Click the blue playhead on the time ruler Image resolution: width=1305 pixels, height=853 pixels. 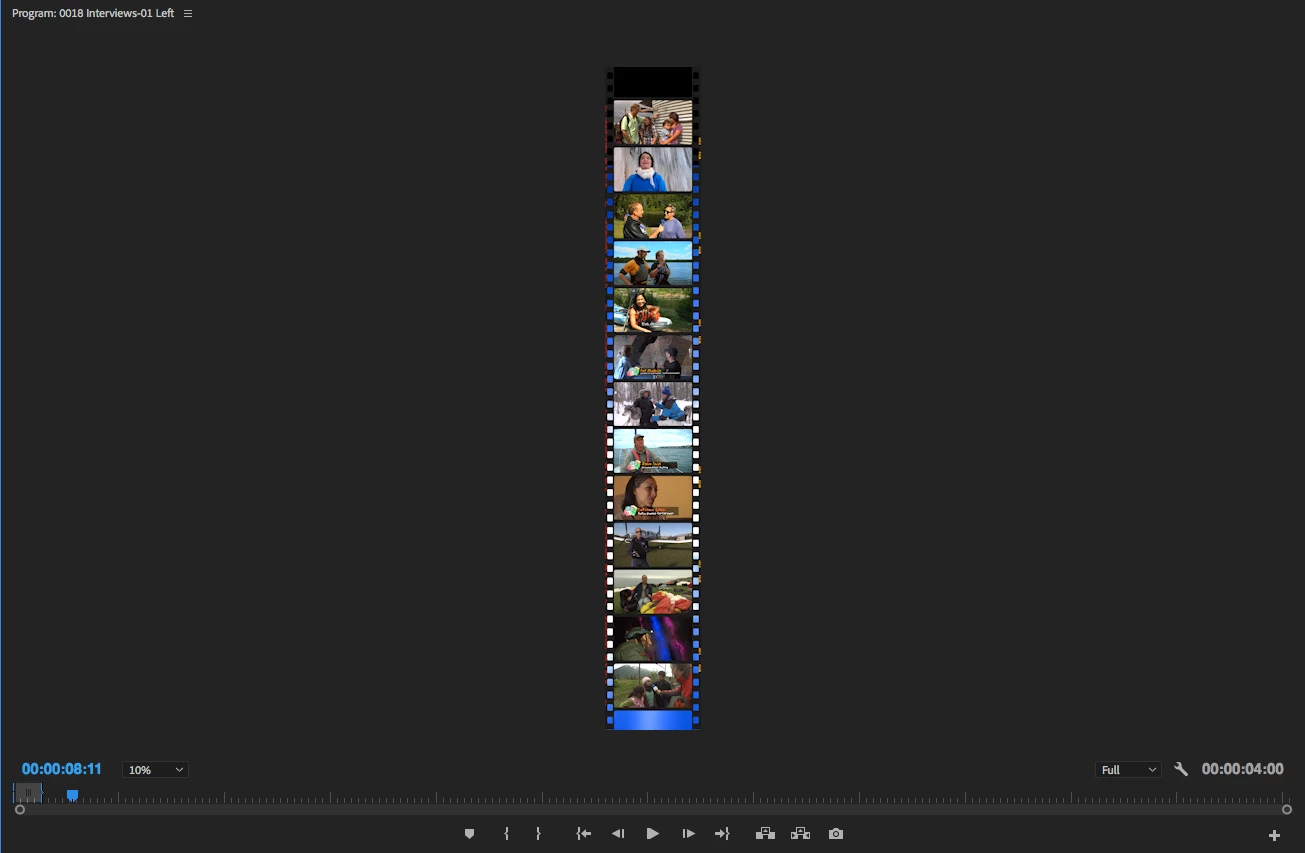coord(72,795)
